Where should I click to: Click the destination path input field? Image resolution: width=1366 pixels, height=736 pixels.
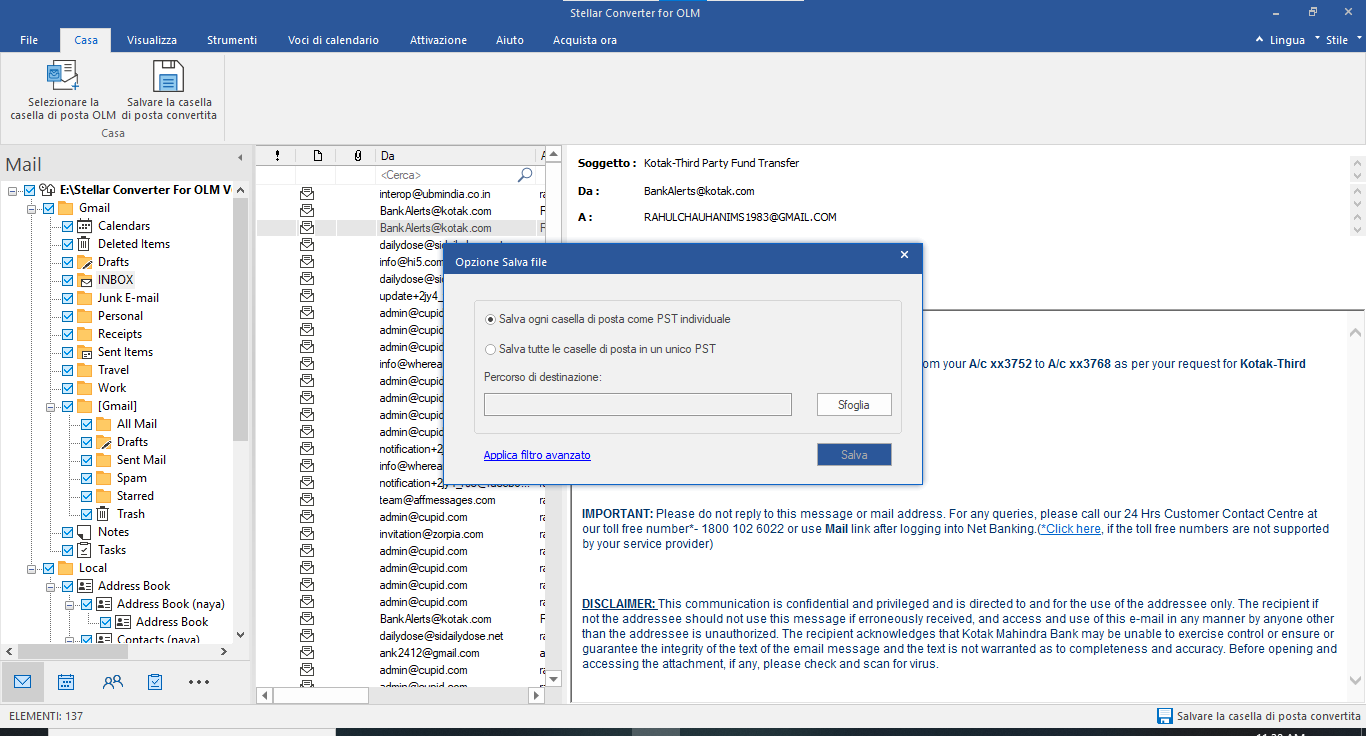pyautogui.click(x=637, y=405)
